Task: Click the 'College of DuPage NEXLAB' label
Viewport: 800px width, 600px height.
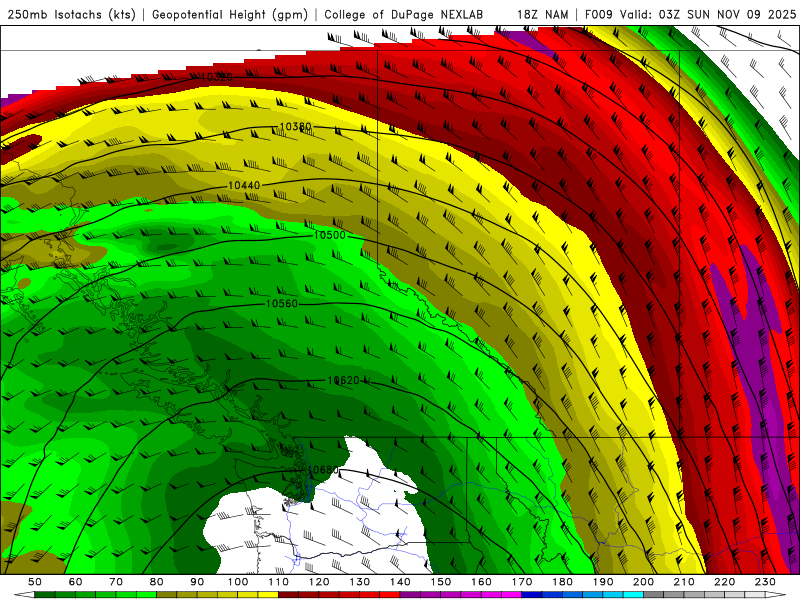Action: point(404,15)
